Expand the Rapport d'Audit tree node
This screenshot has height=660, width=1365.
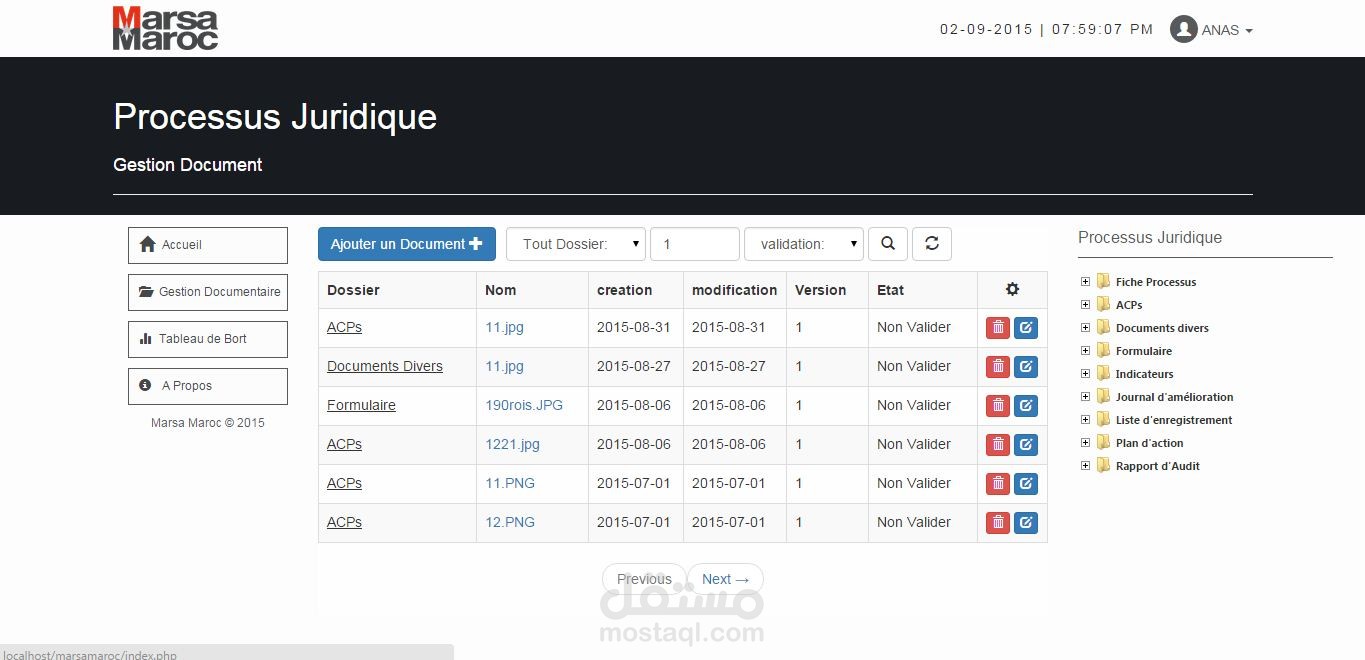point(1085,466)
